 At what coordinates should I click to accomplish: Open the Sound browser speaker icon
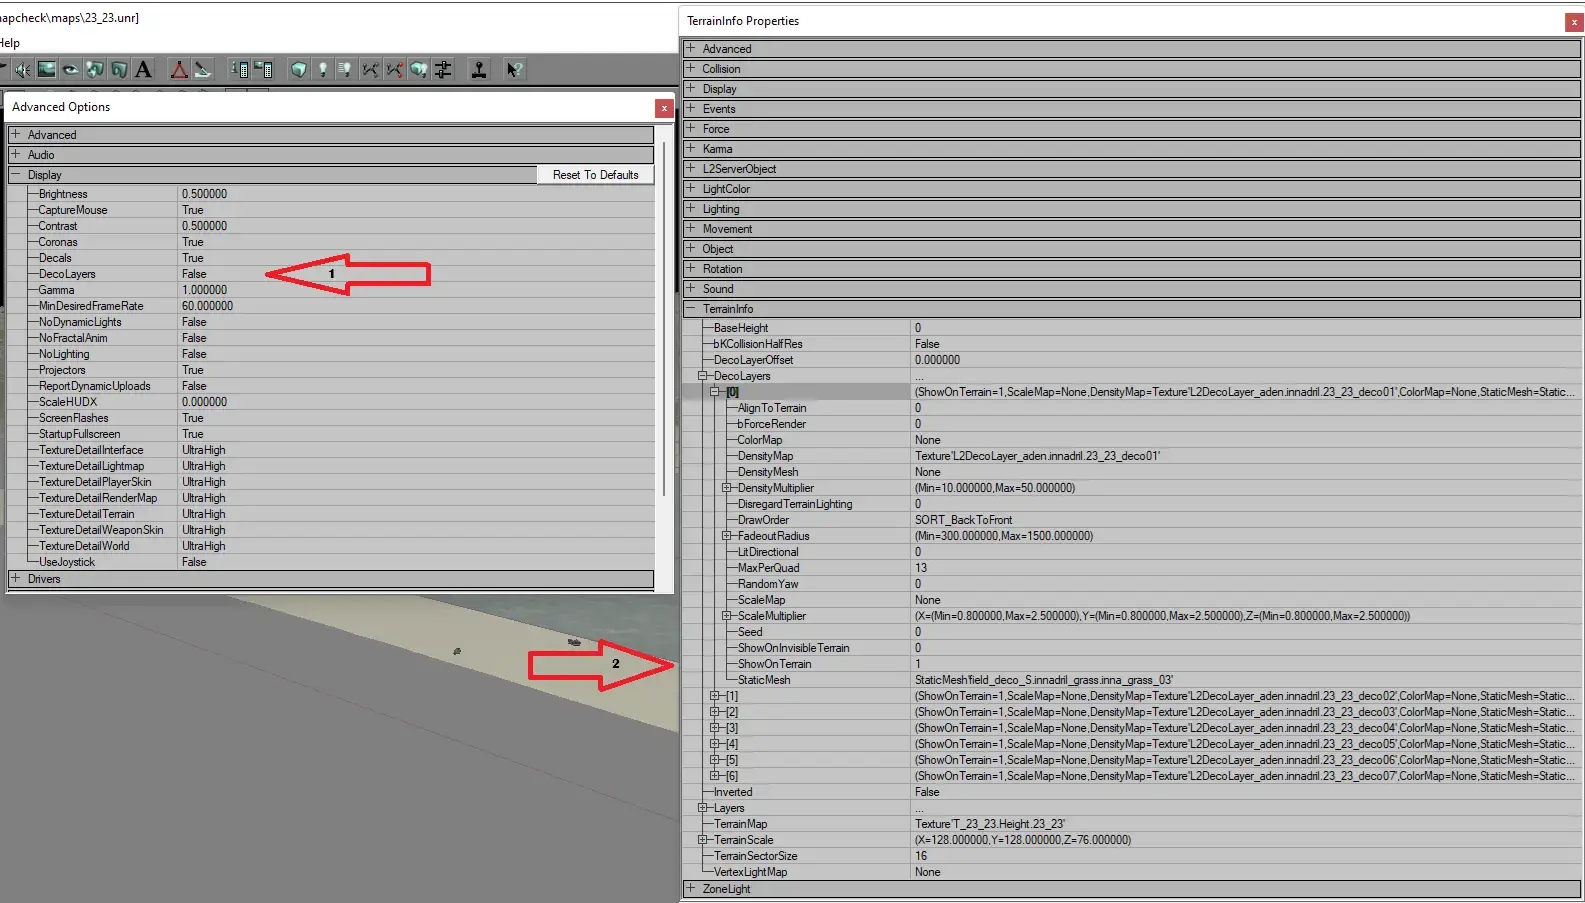point(22,69)
